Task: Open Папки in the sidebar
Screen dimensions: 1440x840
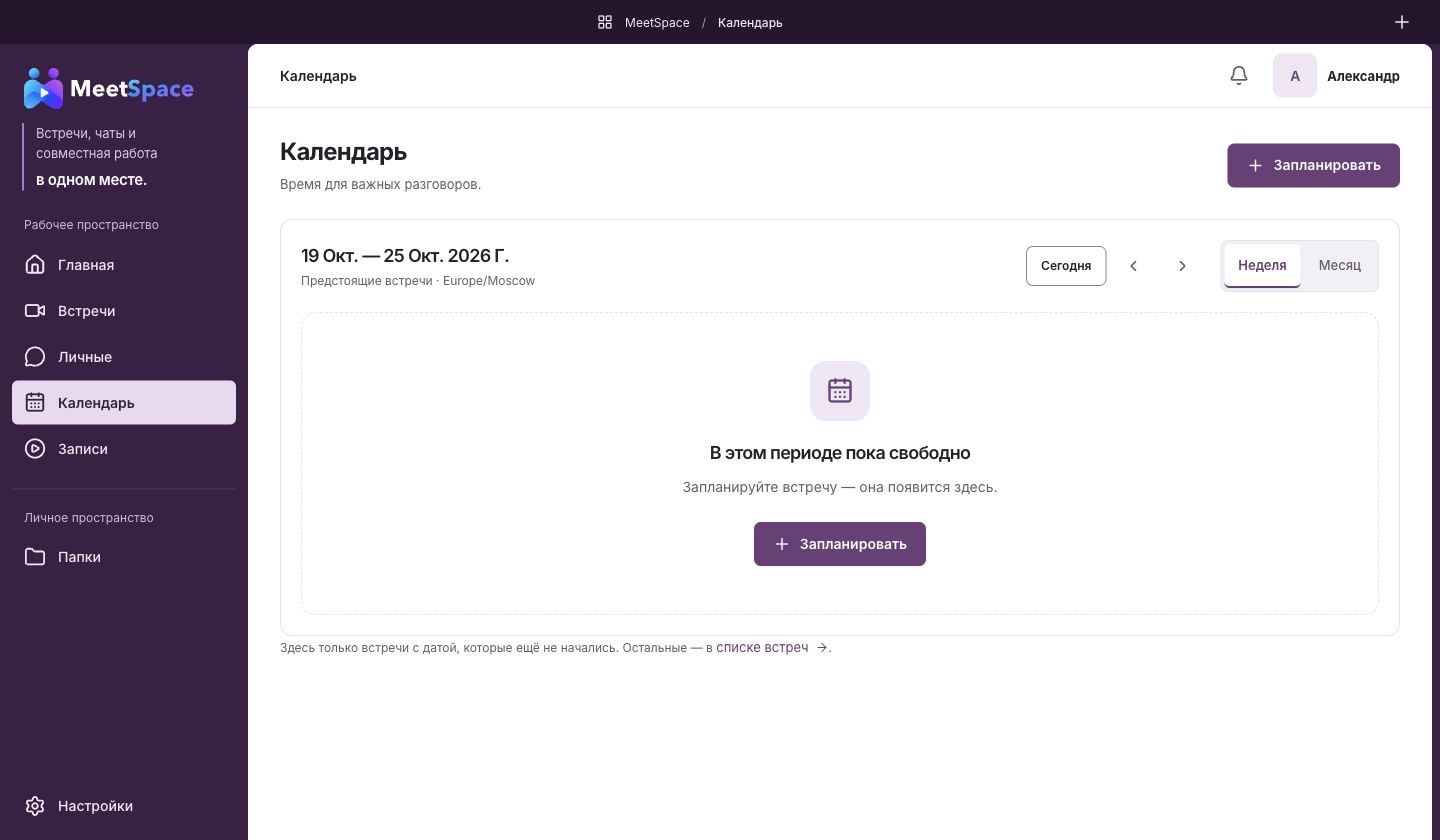Action: tap(124, 557)
